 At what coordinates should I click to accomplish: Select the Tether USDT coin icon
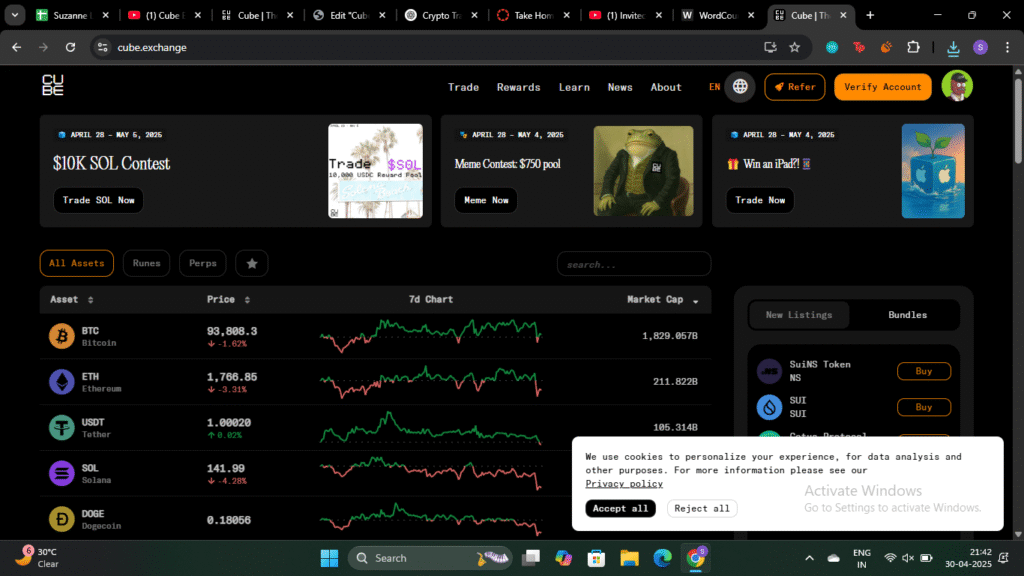(62, 428)
